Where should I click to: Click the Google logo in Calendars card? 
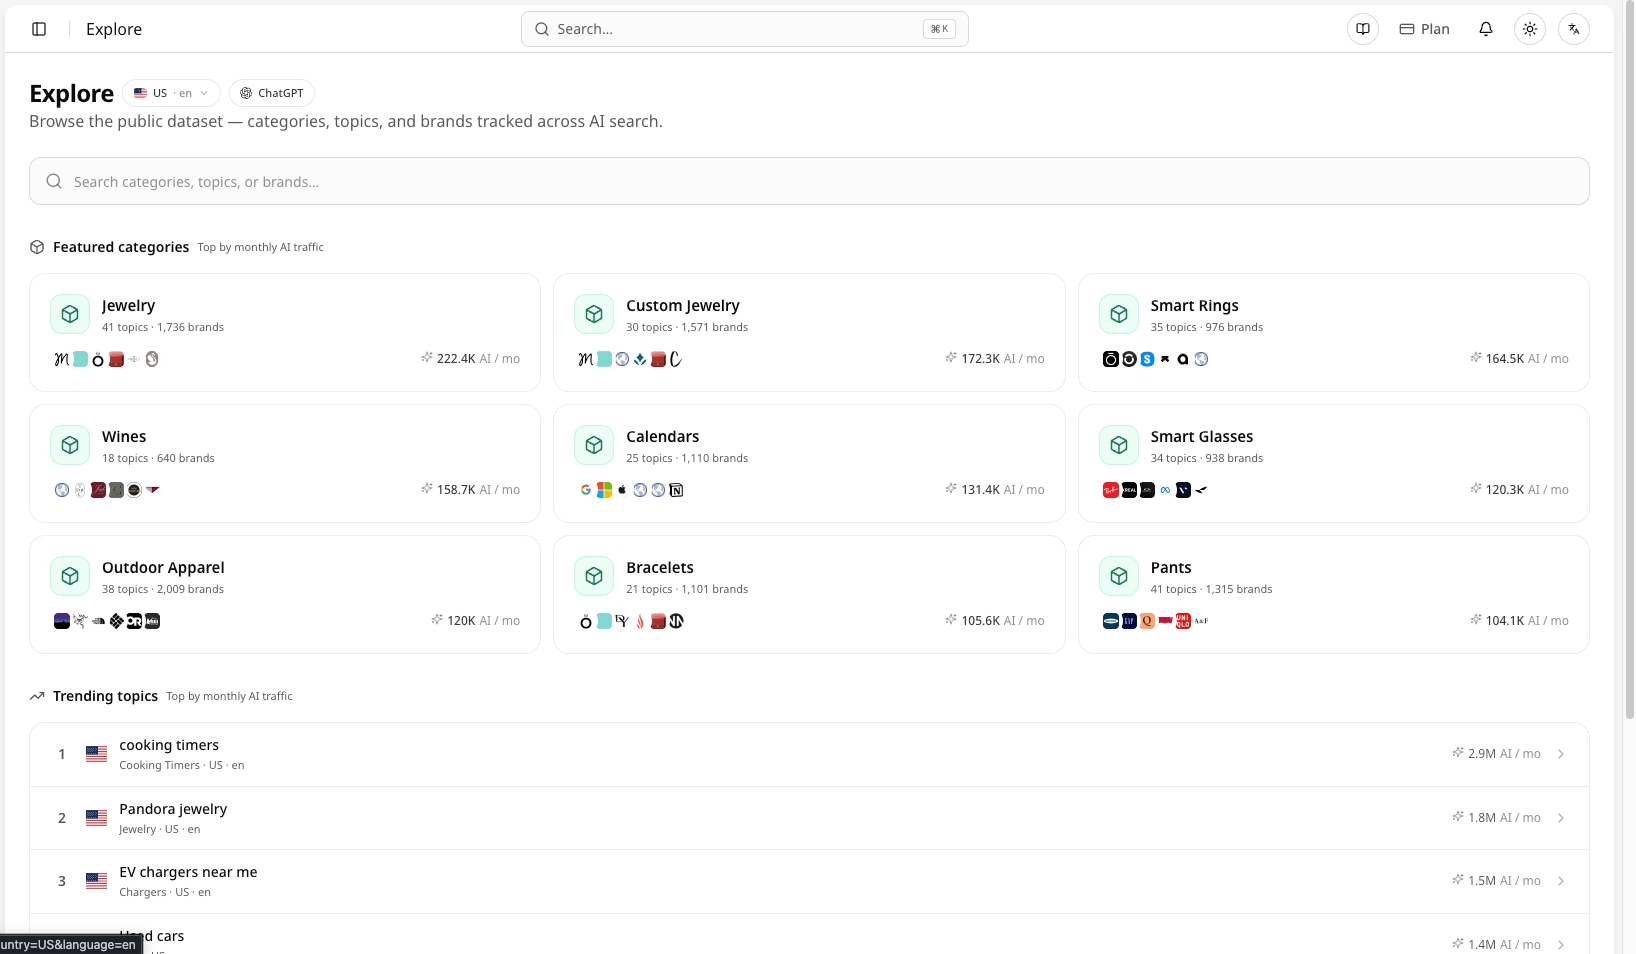[x=586, y=490]
